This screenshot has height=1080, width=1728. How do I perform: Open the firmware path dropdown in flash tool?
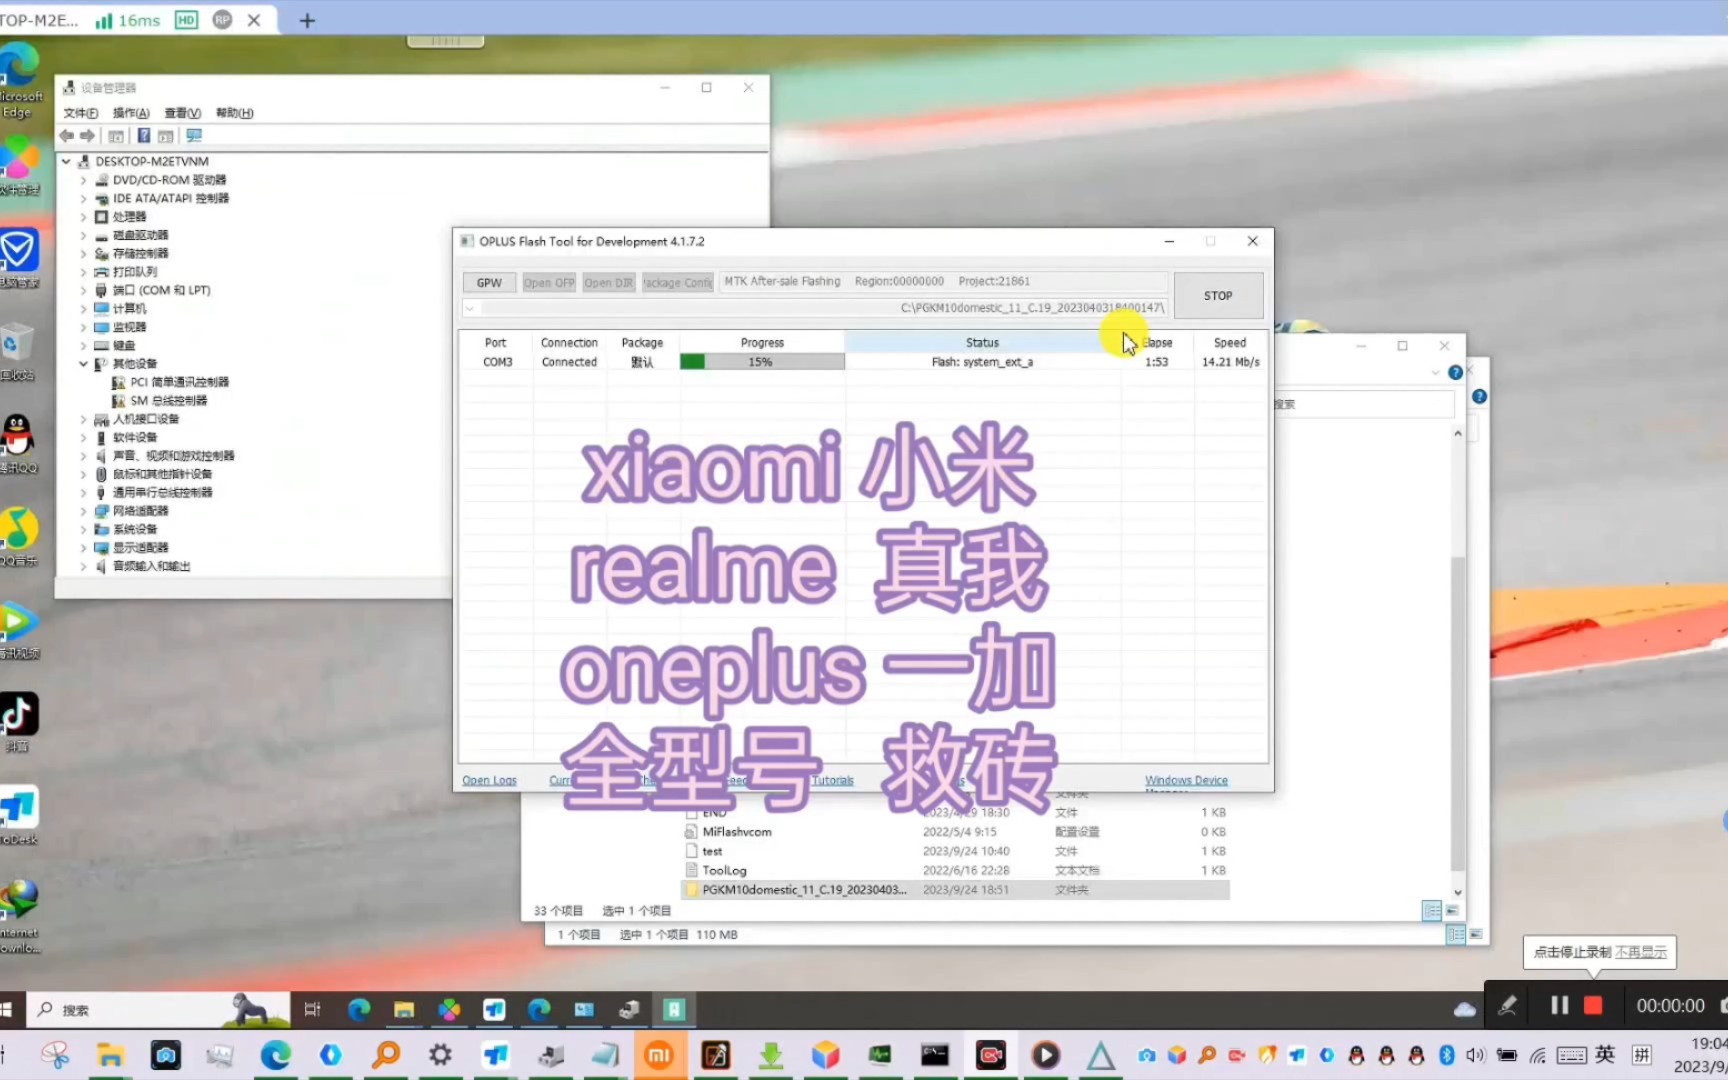(x=470, y=308)
